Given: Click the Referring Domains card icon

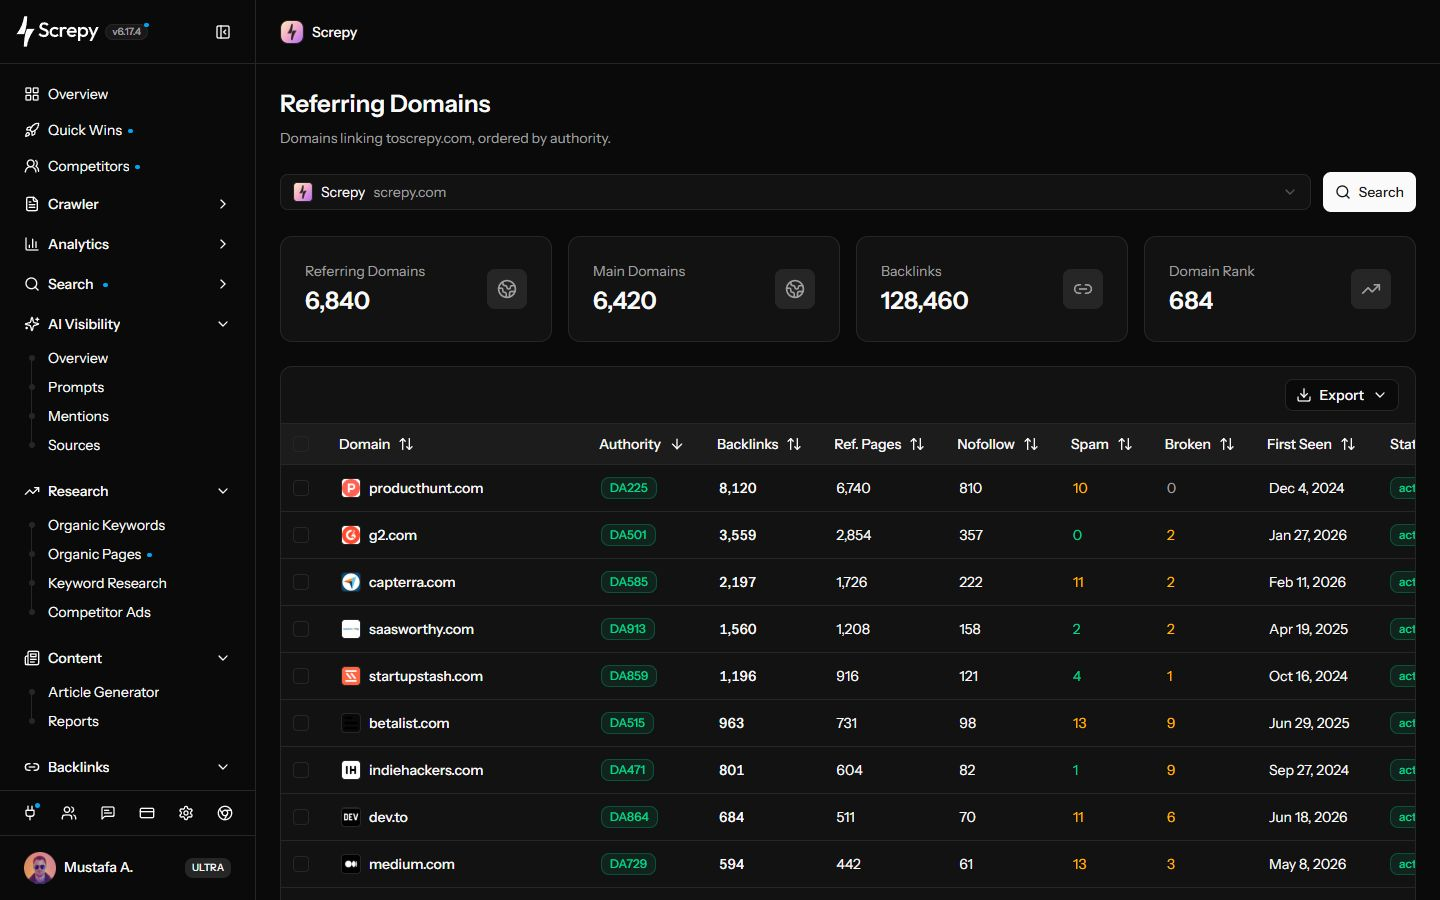Looking at the screenshot, I should (x=507, y=289).
